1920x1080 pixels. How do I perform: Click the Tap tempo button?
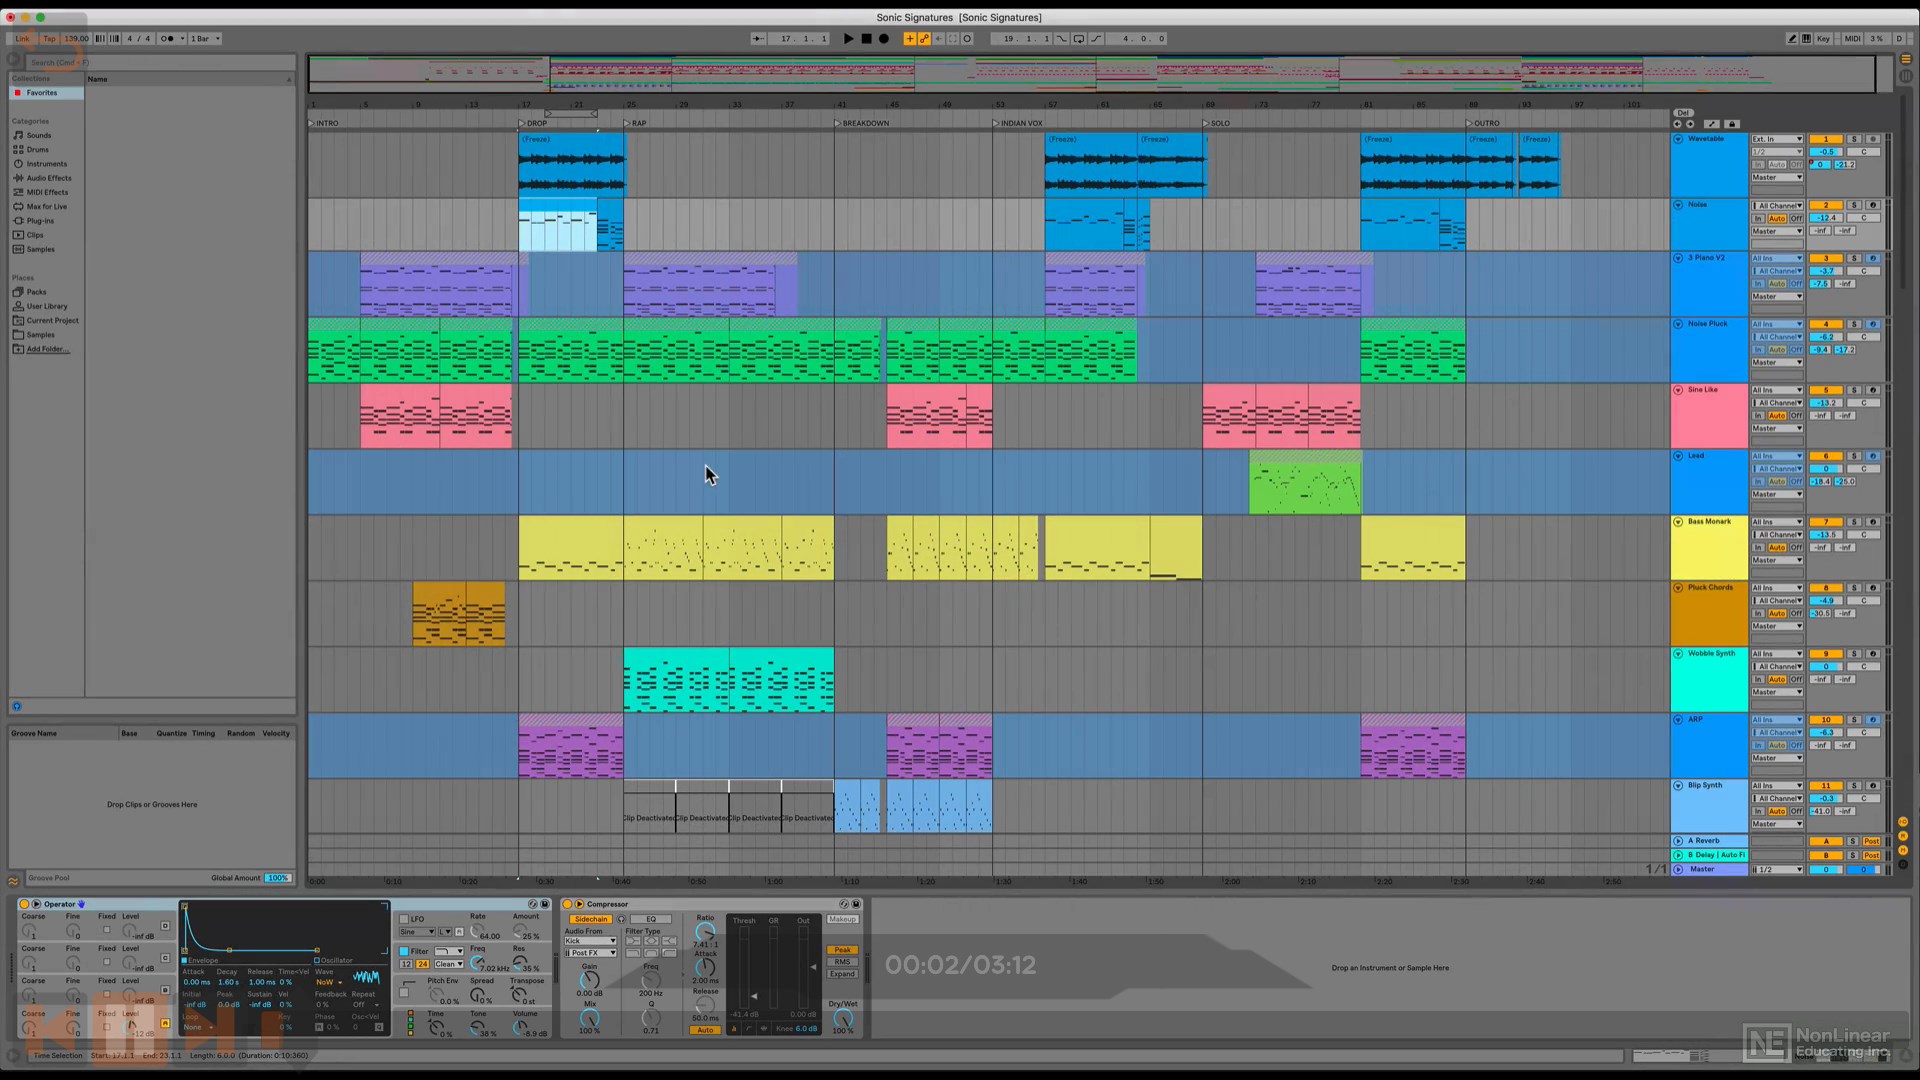point(49,39)
